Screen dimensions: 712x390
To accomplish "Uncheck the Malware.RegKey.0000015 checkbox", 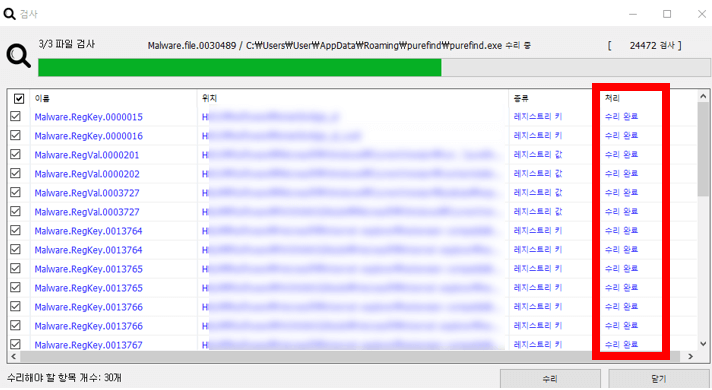I will click(15, 117).
